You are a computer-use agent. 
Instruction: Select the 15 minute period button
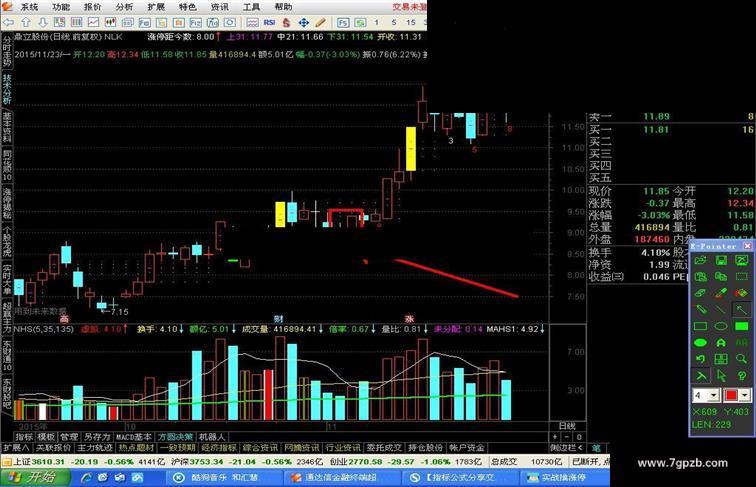point(411,22)
